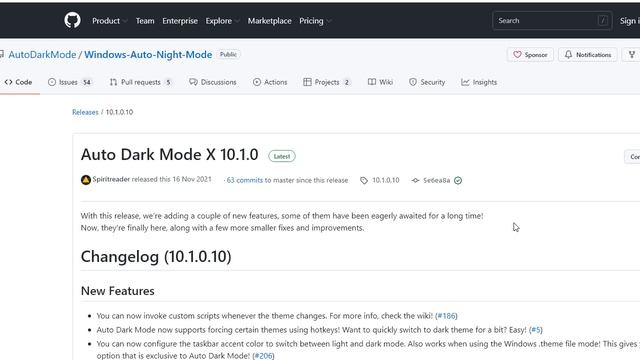Open issue #206 link
640x360 pixels.
(263, 356)
